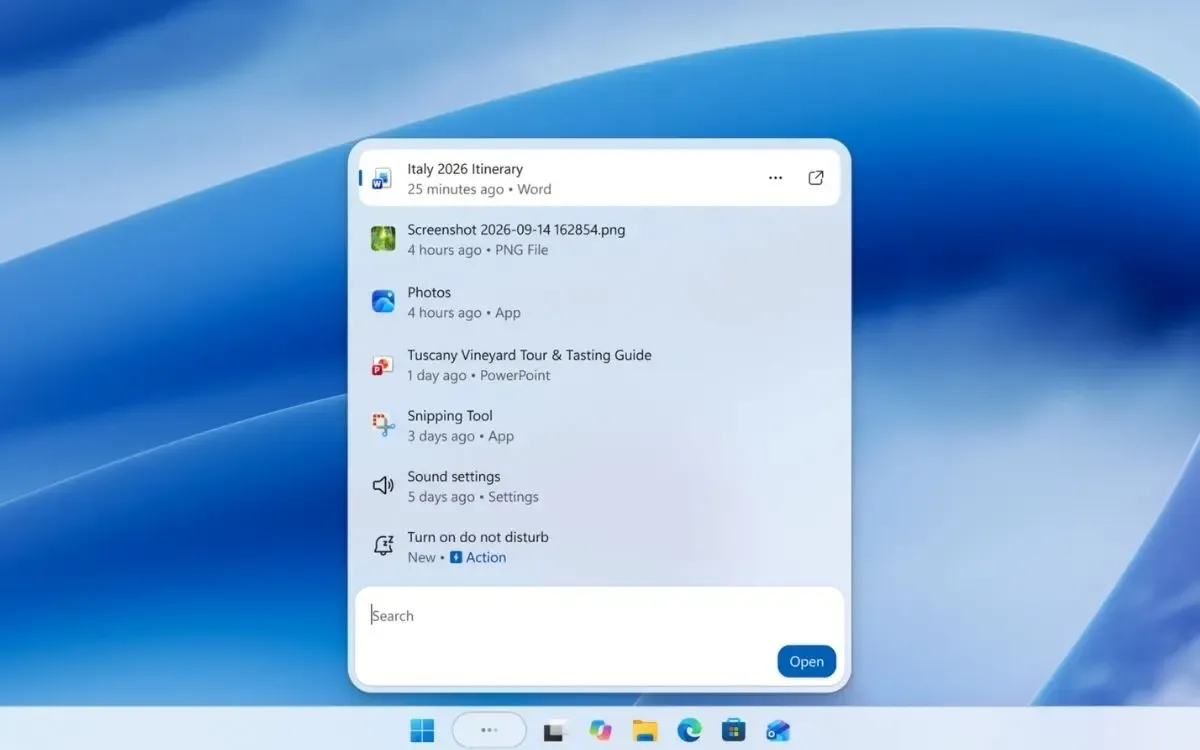The width and height of the screenshot is (1200, 750).
Task: Click the '3 days ago • App' subtitle
Action: pyautogui.click(x=461, y=436)
